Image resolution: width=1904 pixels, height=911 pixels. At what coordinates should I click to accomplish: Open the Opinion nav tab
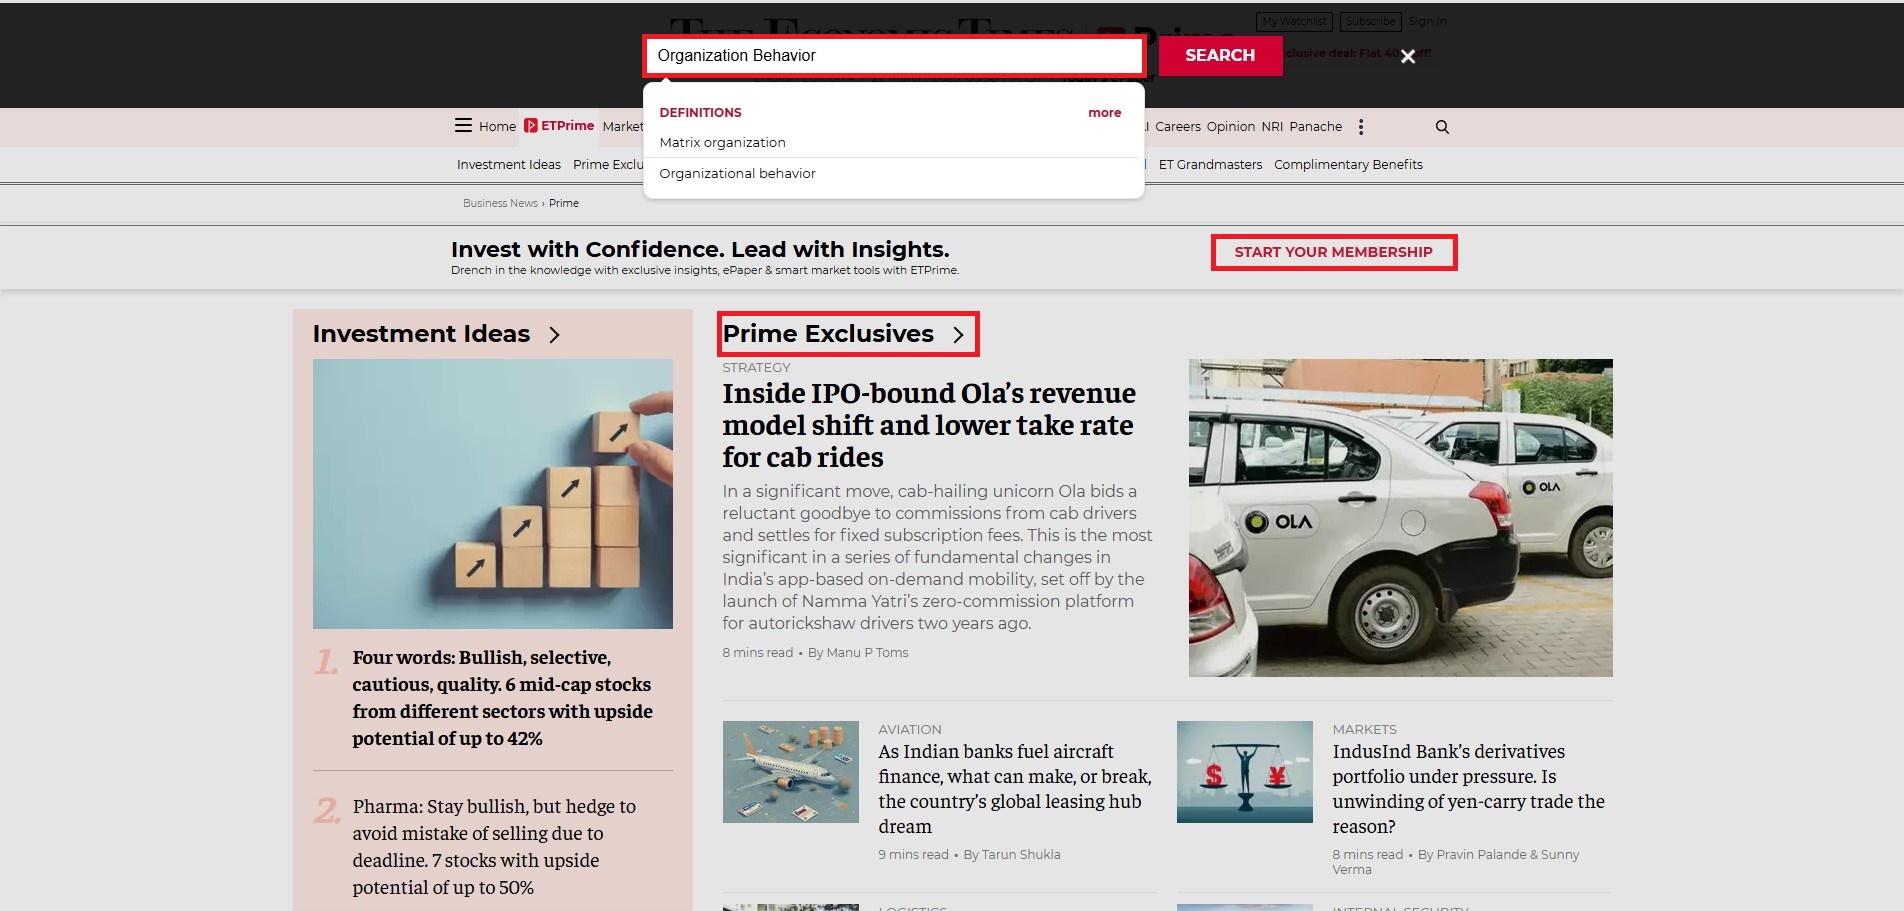point(1230,127)
